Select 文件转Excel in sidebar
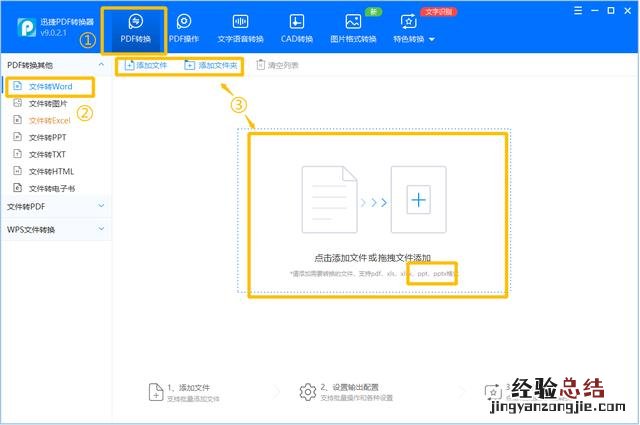The height and width of the screenshot is (425, 640). click(x=49, y=120)
